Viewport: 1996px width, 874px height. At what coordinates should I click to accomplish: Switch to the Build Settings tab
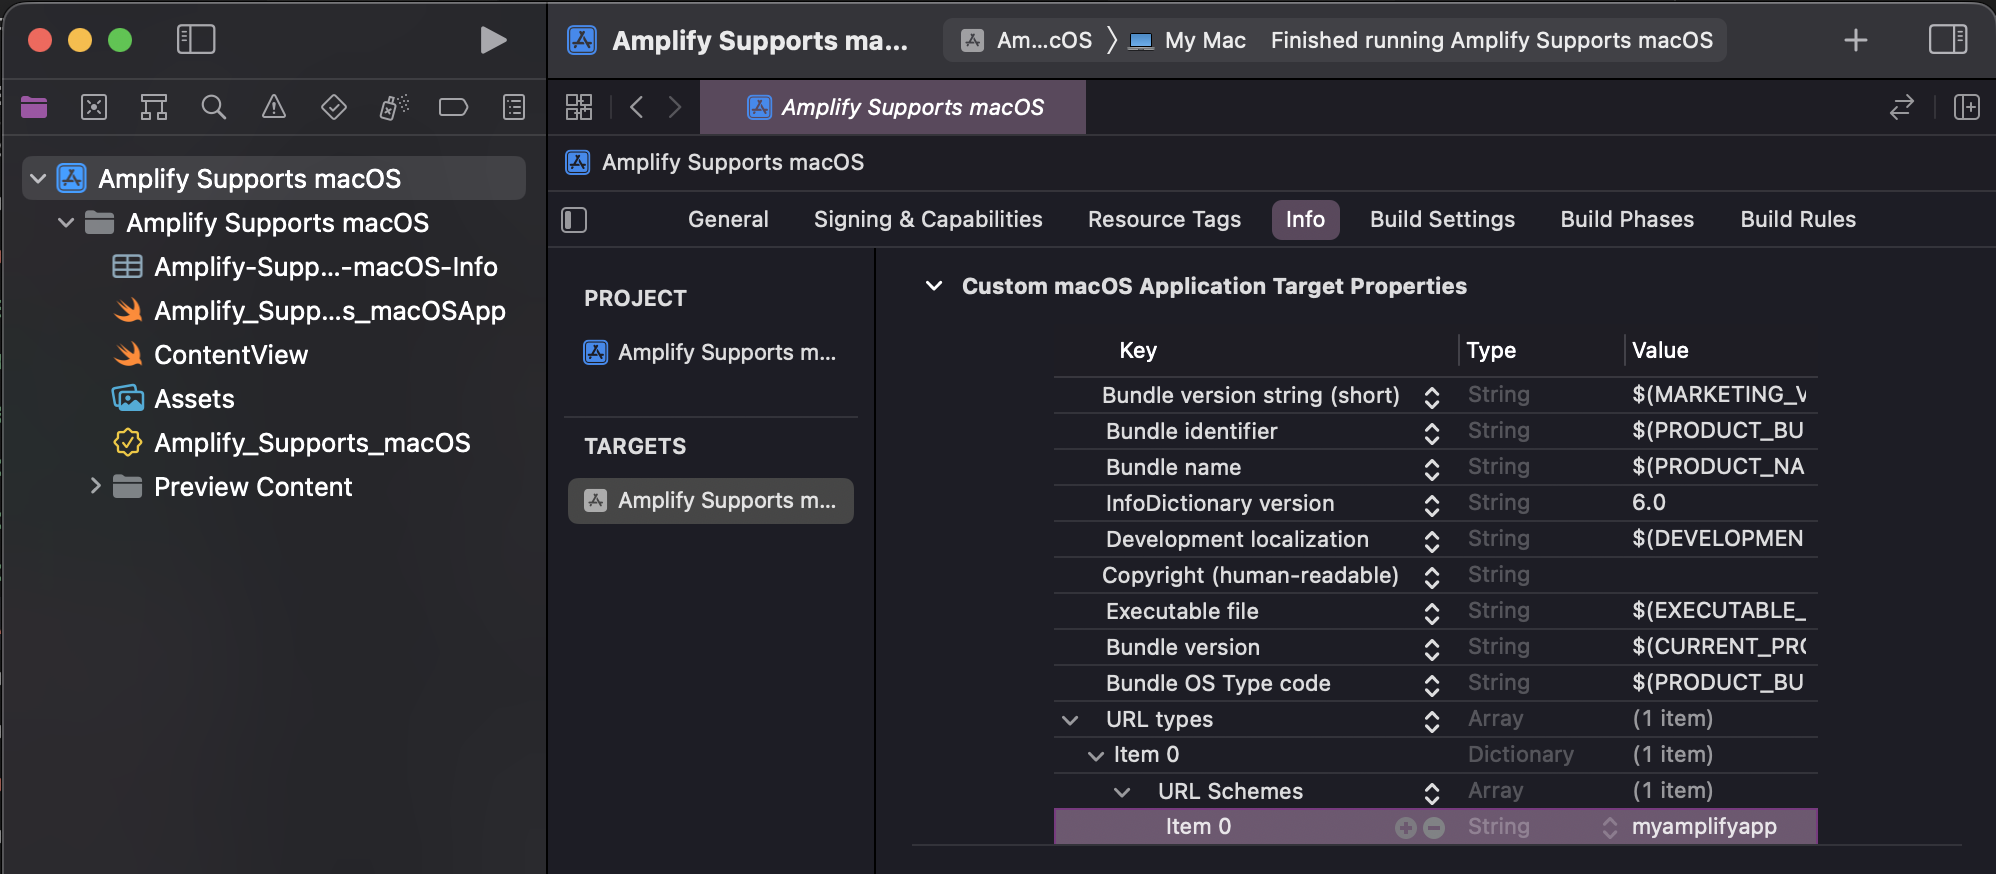(x=1442, y=220)
